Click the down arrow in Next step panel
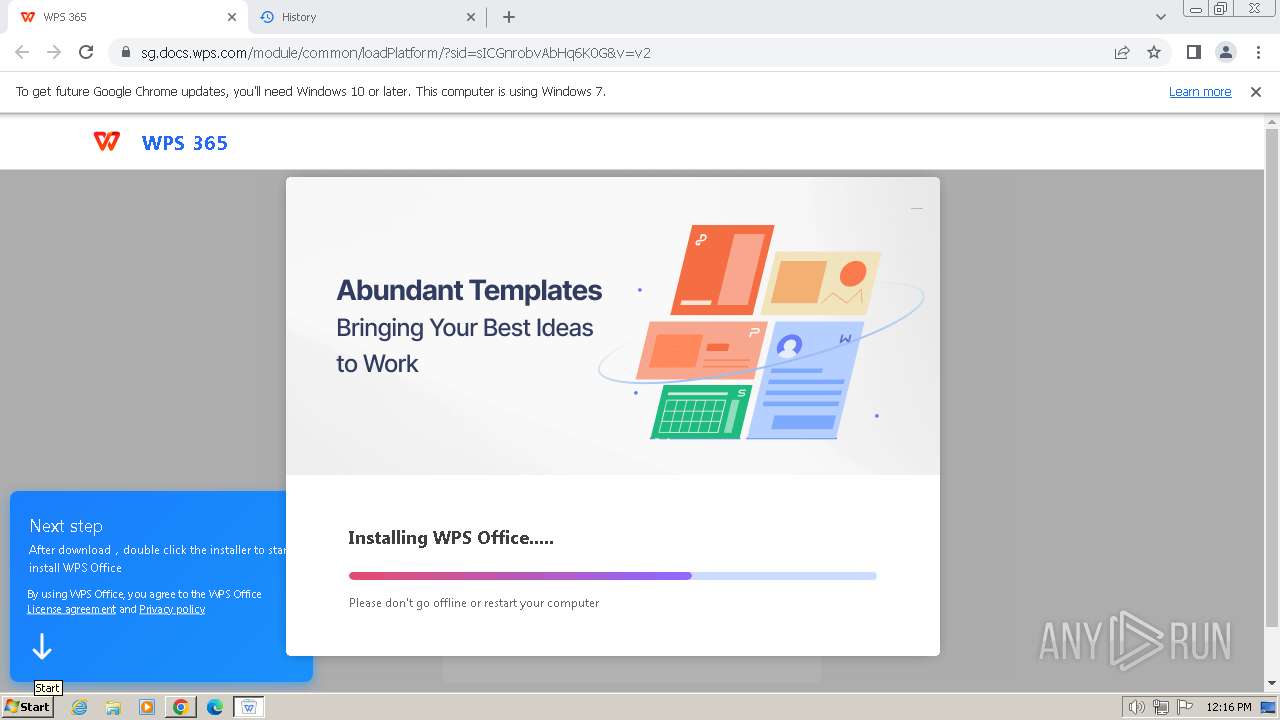The width and height of the screenshot is (1280, 720). pyautogui.click(x=42, y=647)
